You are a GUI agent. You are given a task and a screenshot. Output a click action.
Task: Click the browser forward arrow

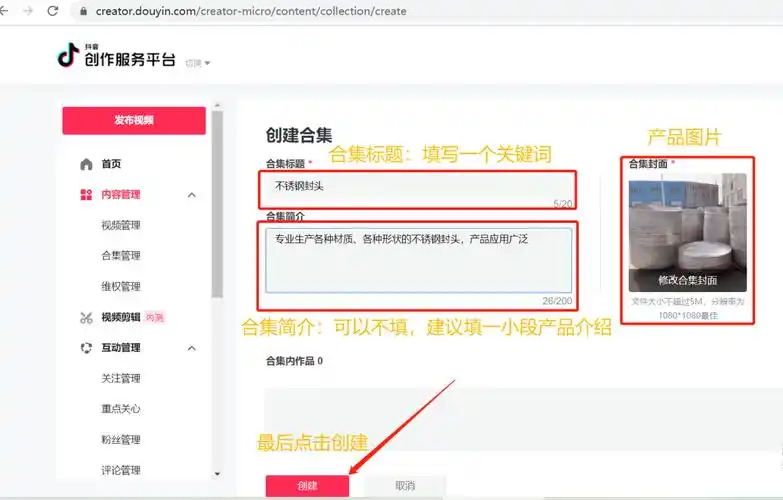(x=27, y=11)
